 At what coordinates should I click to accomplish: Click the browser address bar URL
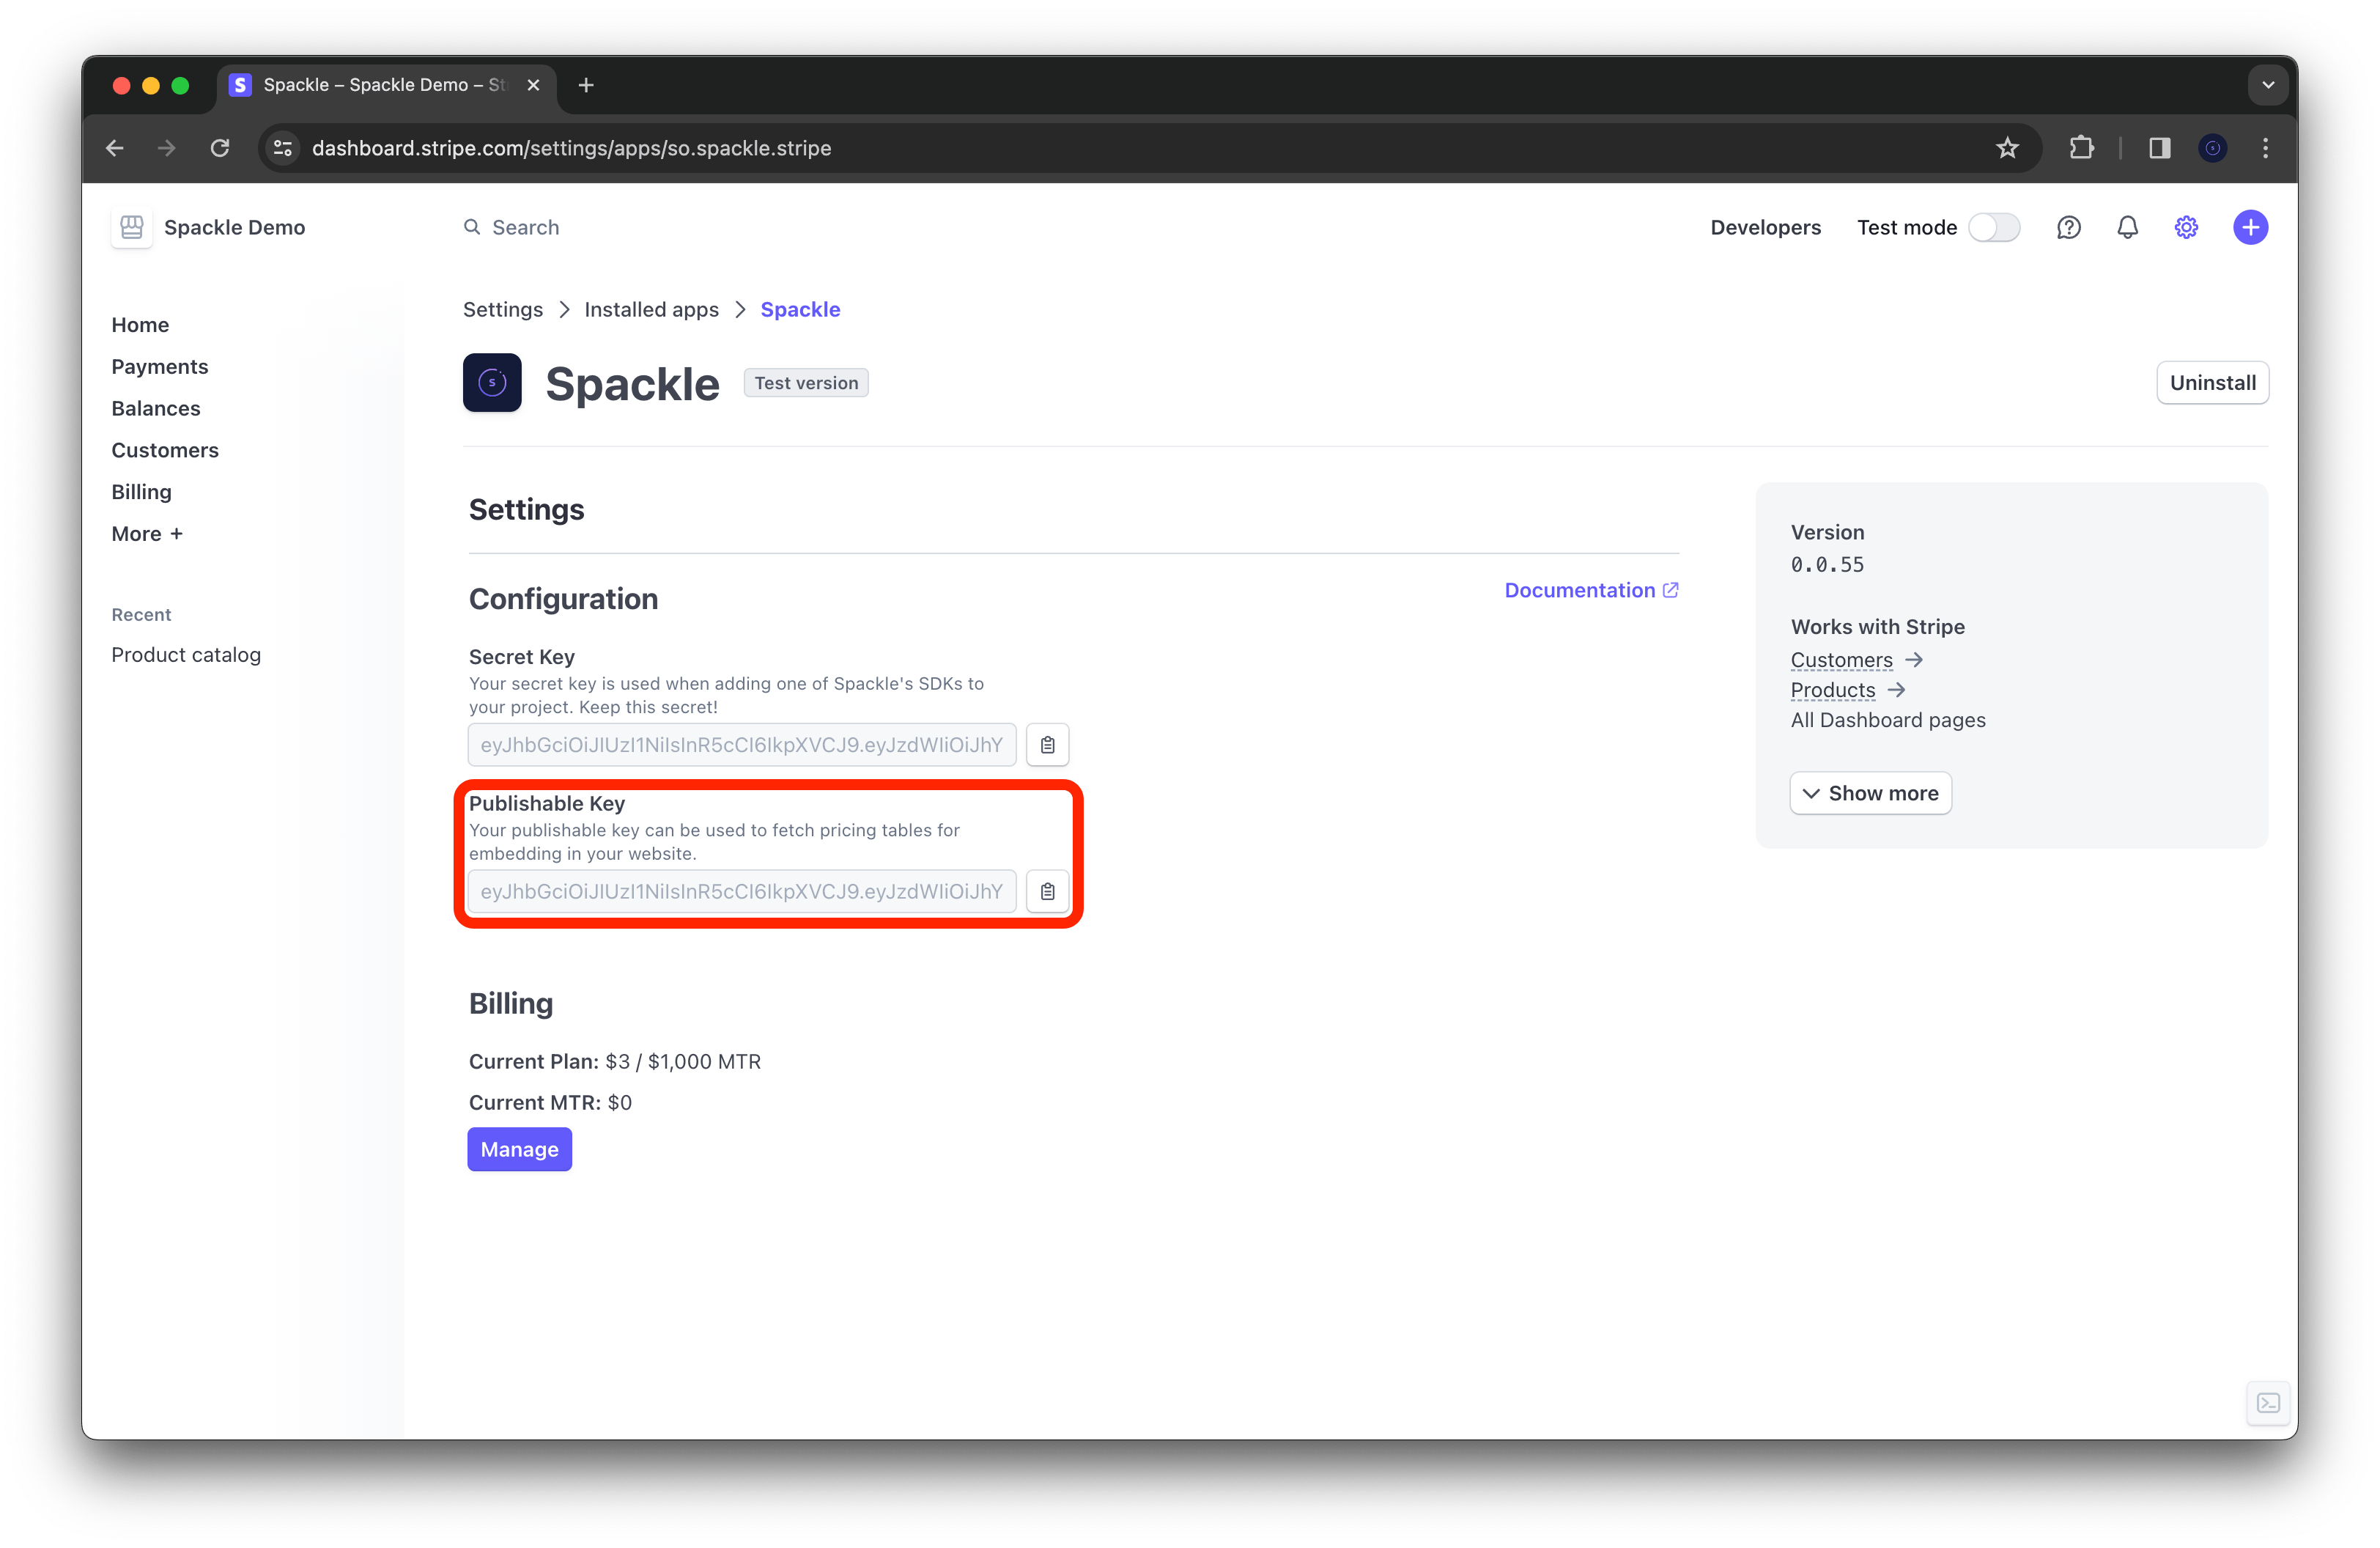572,148
